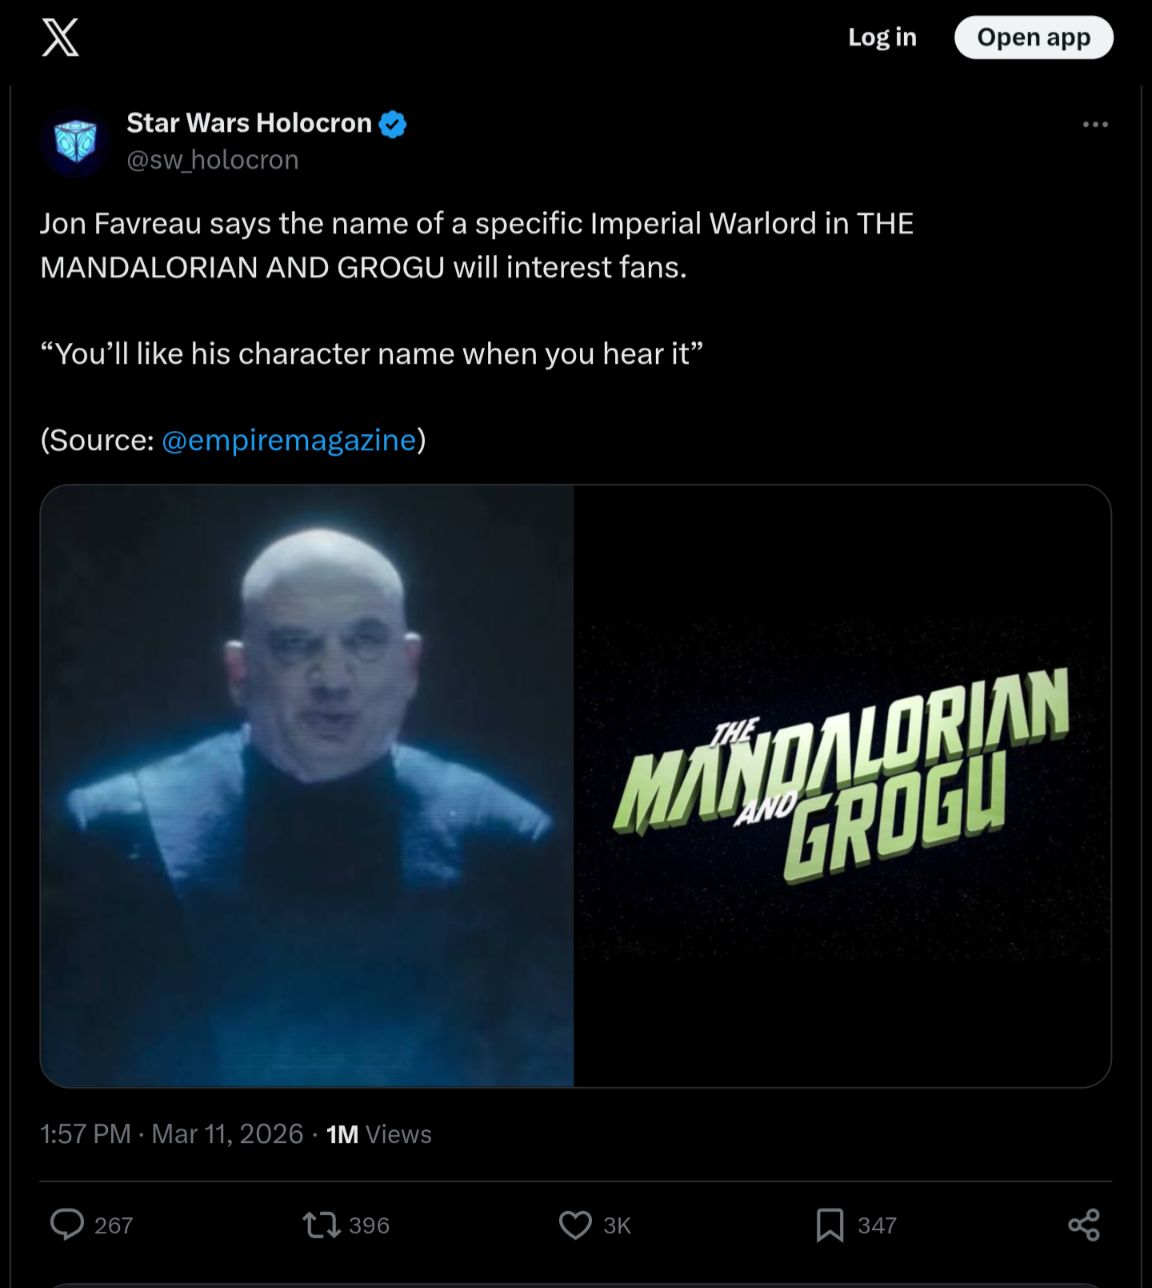The width and height of the screenshot is (1152, 1288).
Task: Click the 3K likes count
Action: pyautogui.click(x=617, y=1225)
